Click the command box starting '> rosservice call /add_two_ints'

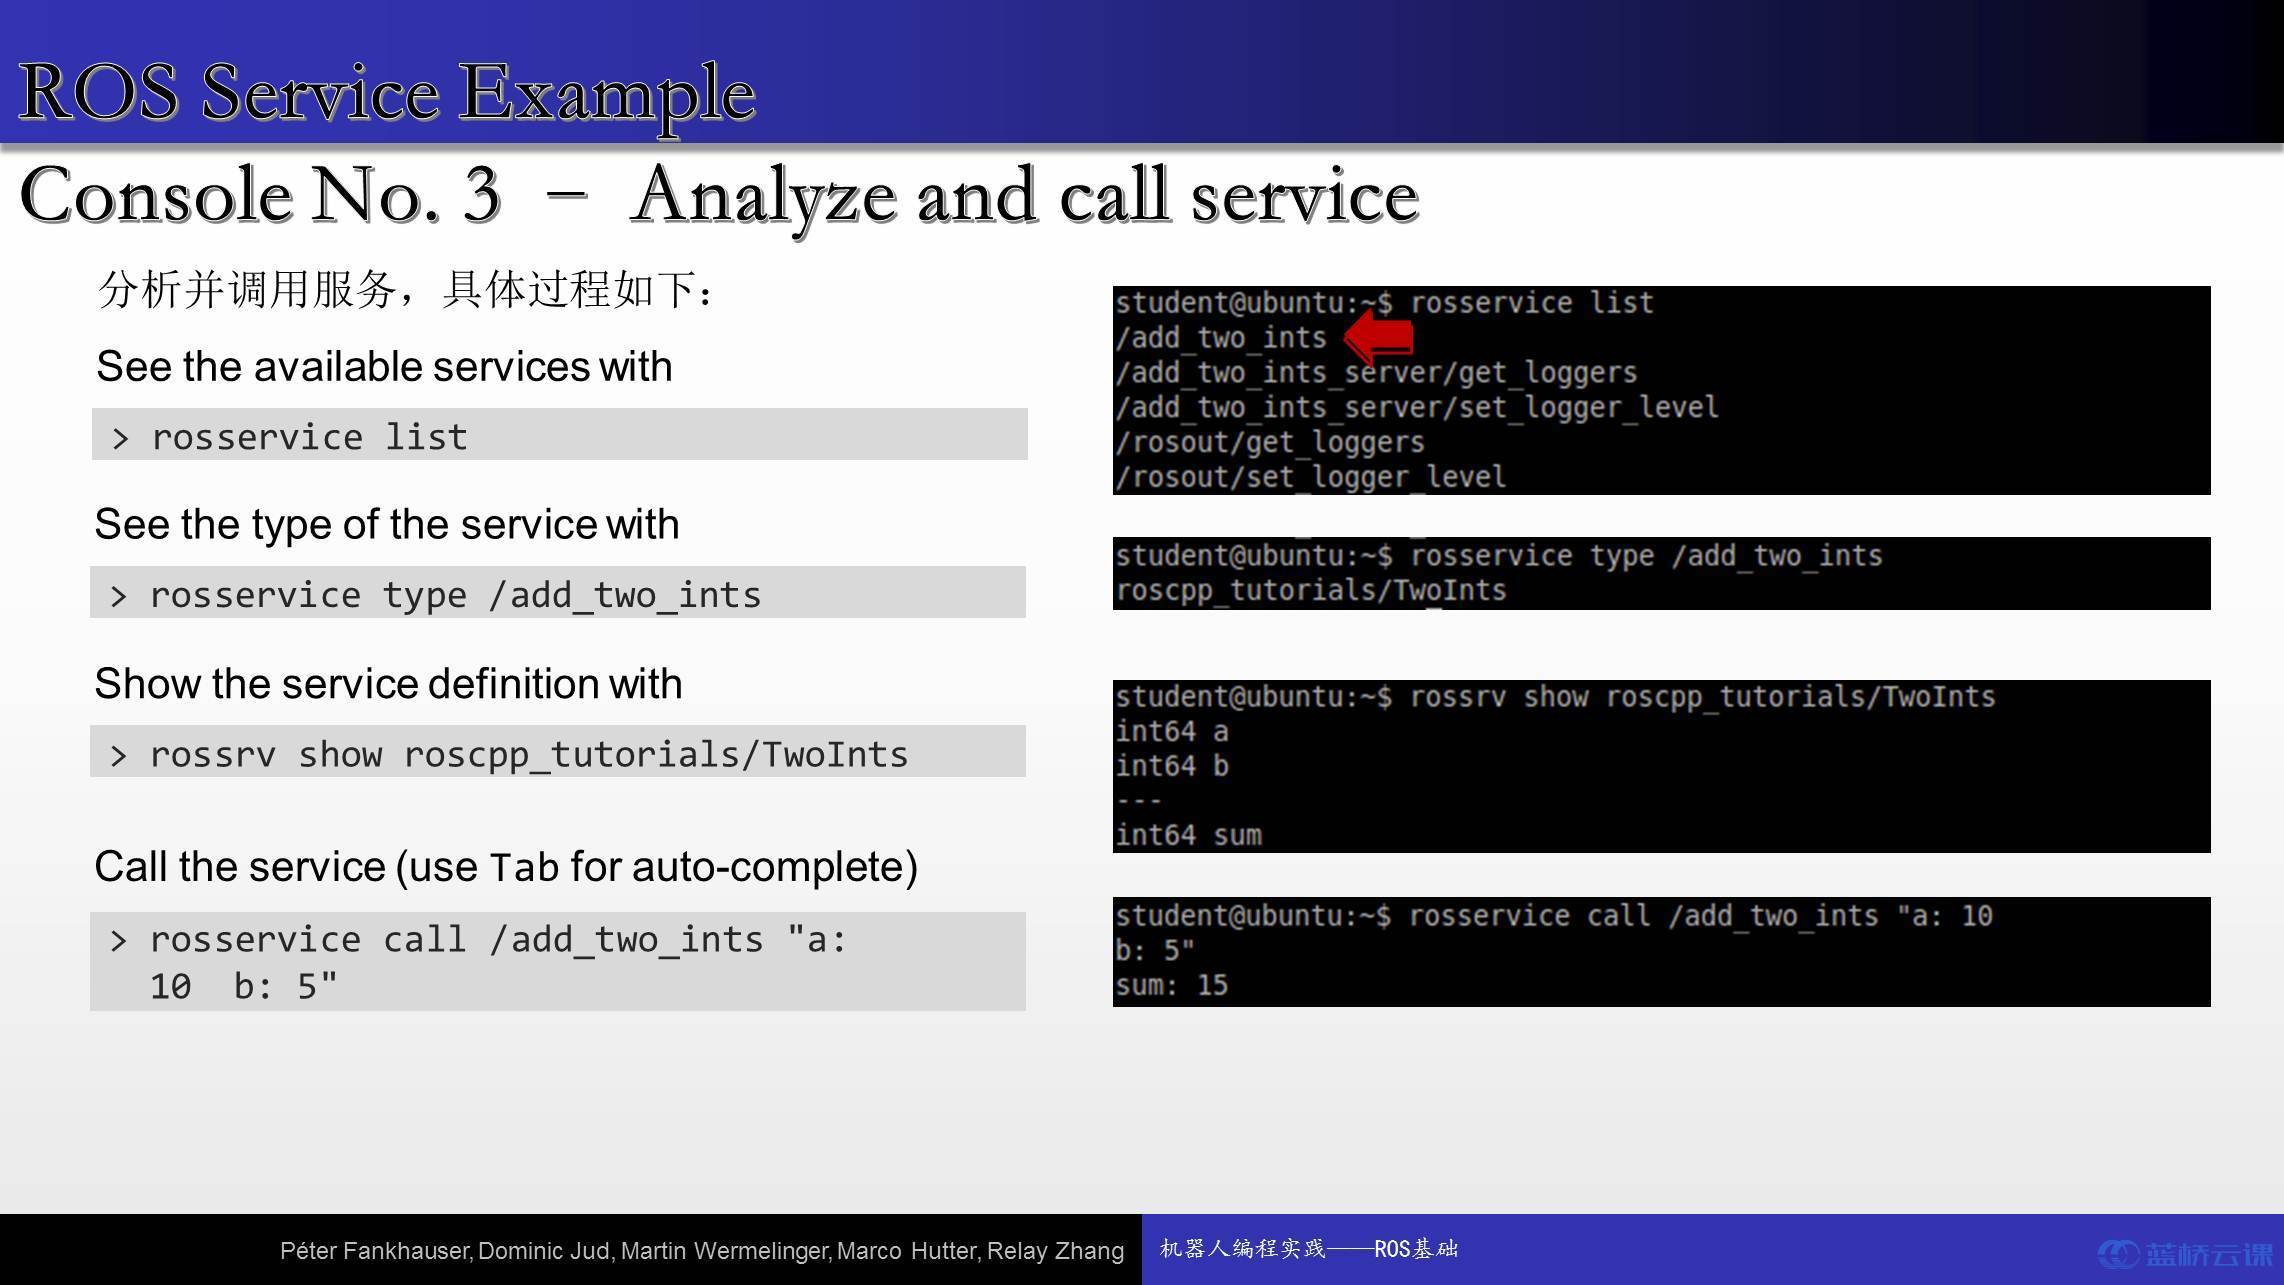558,961
